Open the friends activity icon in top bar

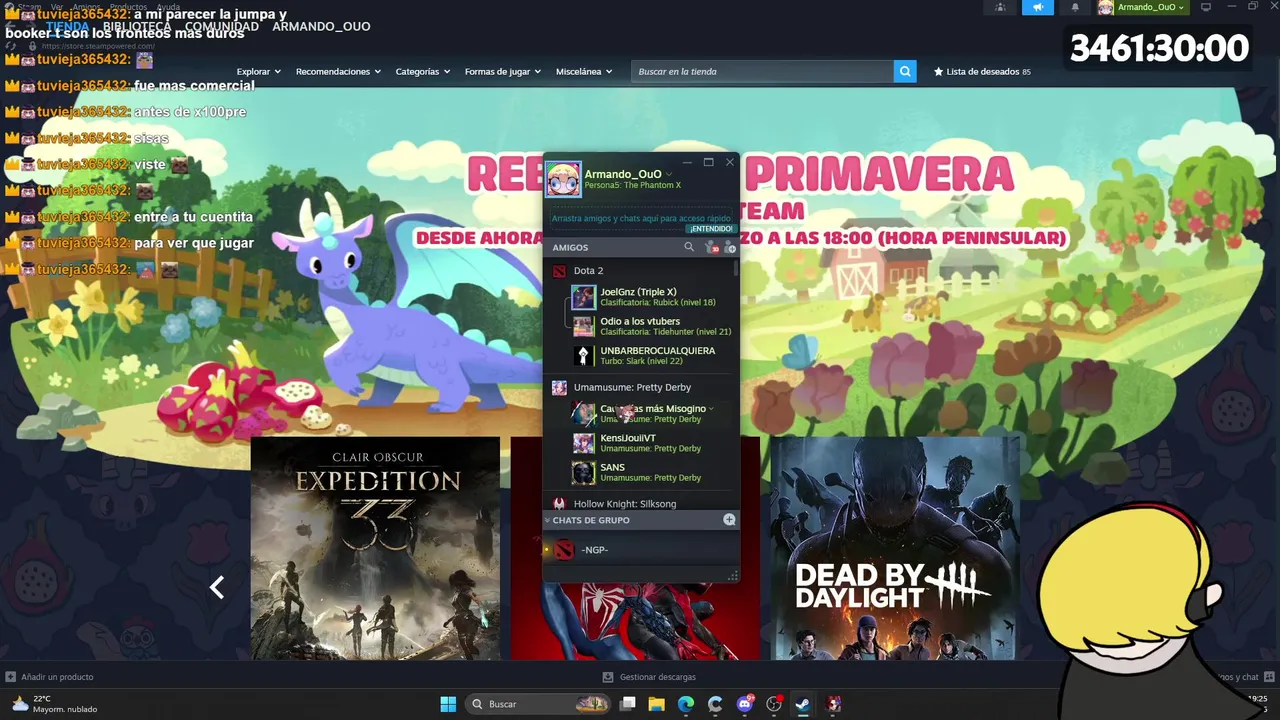(1001, 7)
